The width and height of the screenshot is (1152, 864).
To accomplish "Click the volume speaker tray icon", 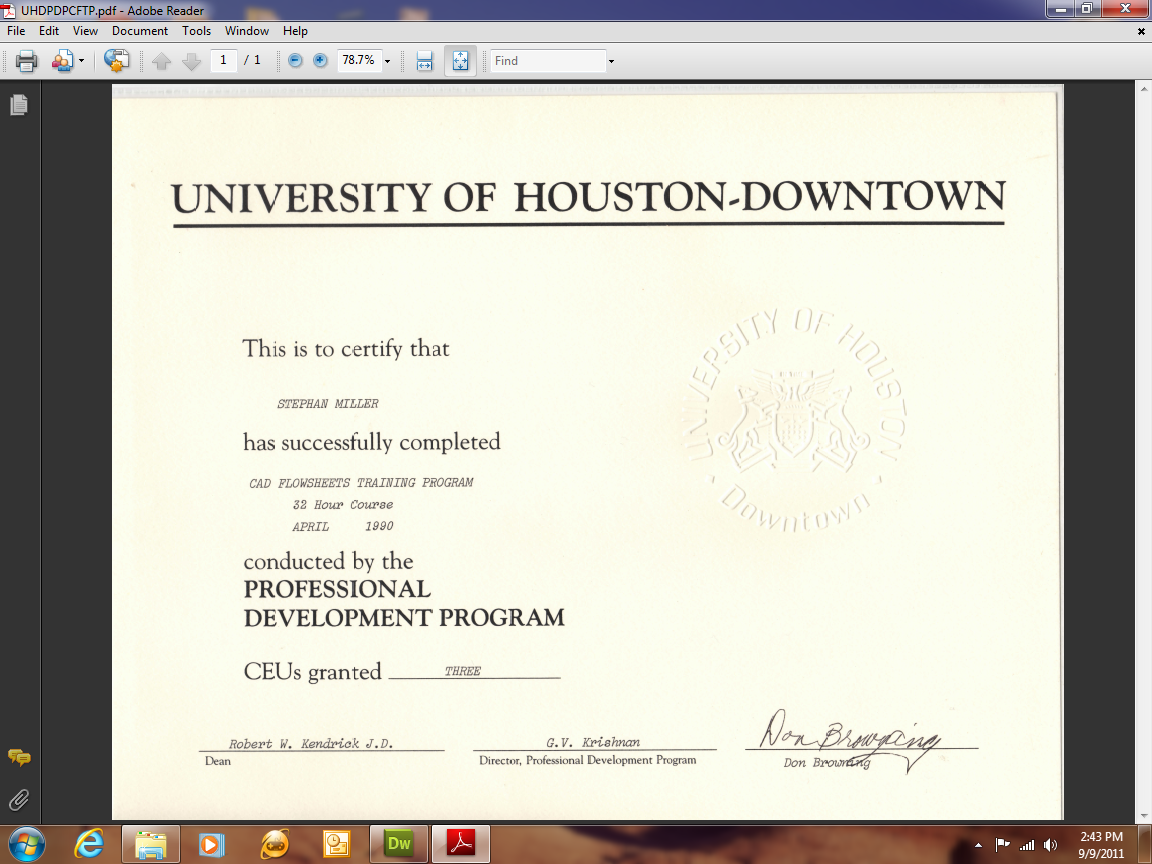I will pyautogui.click(x=1051, y=845).
